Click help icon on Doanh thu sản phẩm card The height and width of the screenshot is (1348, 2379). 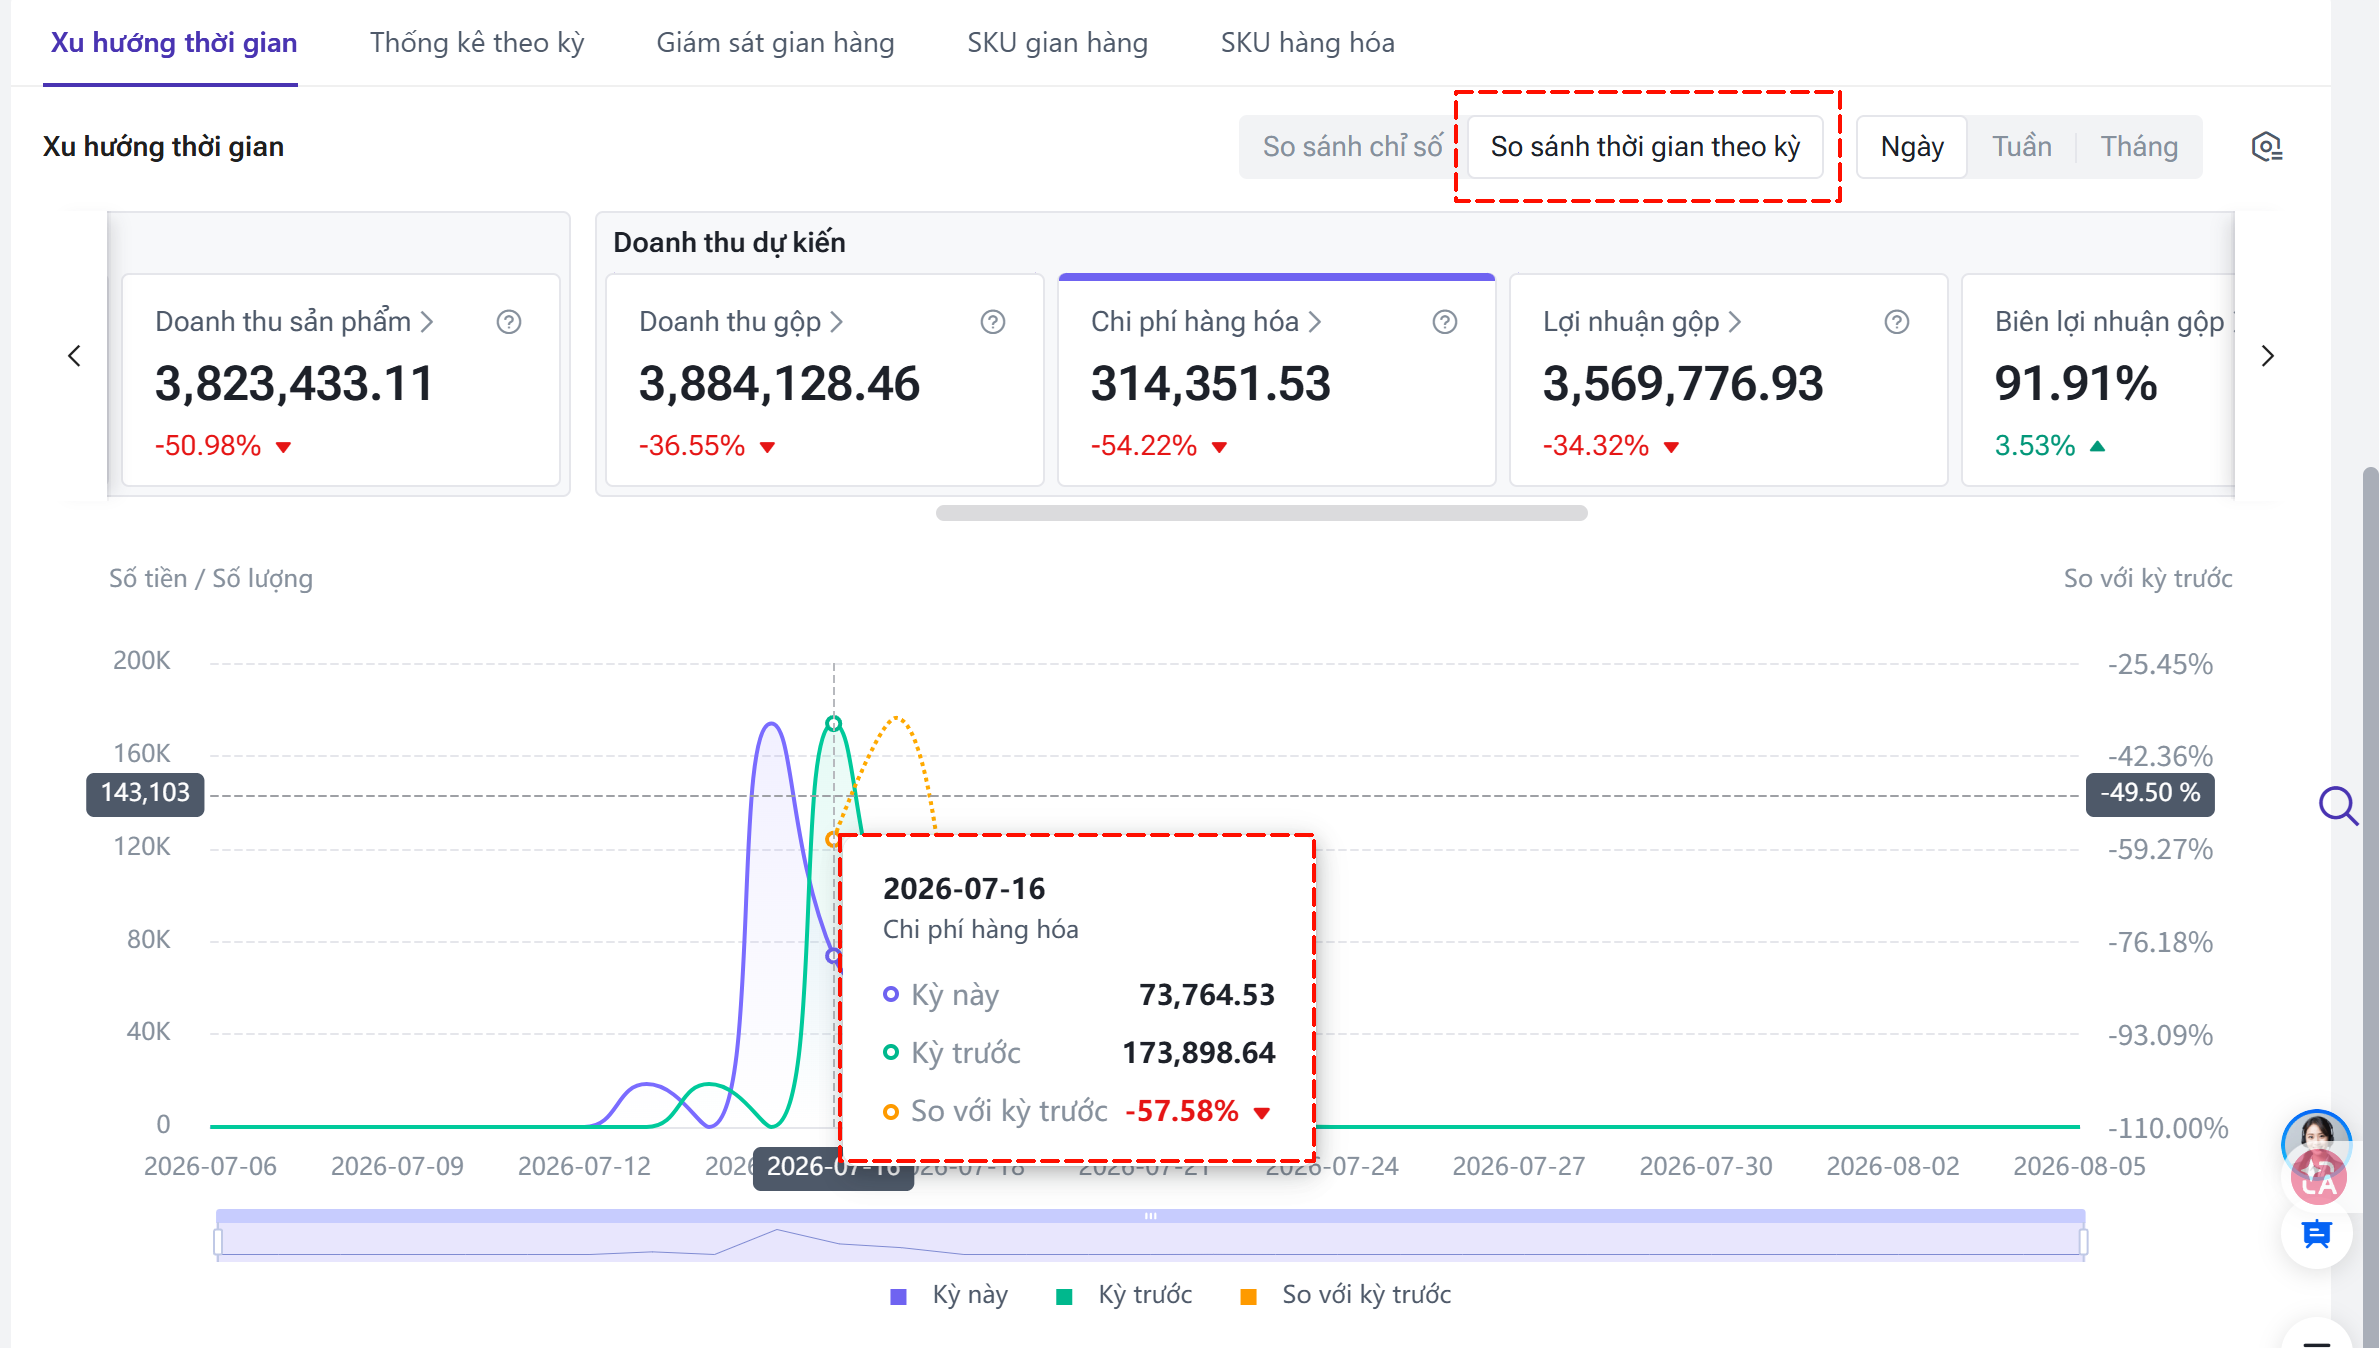509,322
